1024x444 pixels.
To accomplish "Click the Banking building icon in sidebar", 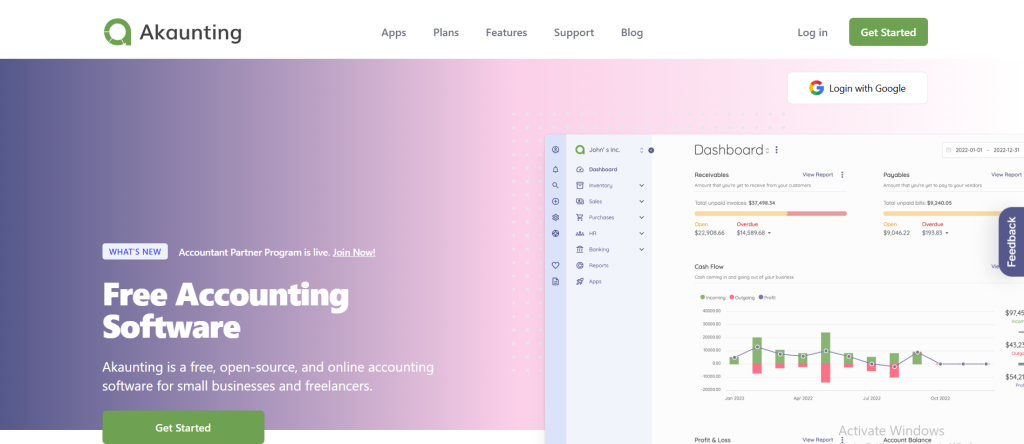I will [580, 249].
